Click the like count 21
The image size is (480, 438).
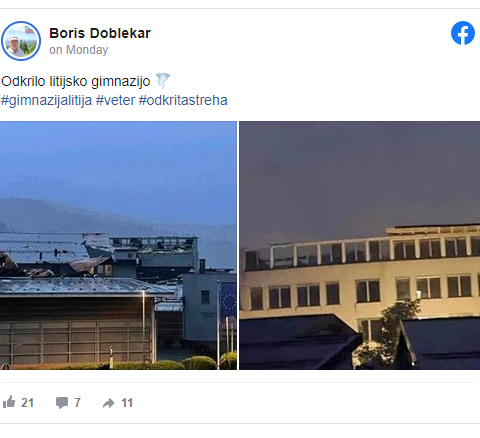click(27, 403)
